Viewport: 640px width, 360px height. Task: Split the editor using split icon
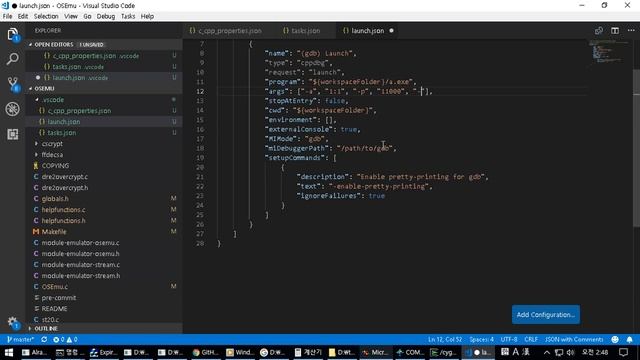[615, 31]
